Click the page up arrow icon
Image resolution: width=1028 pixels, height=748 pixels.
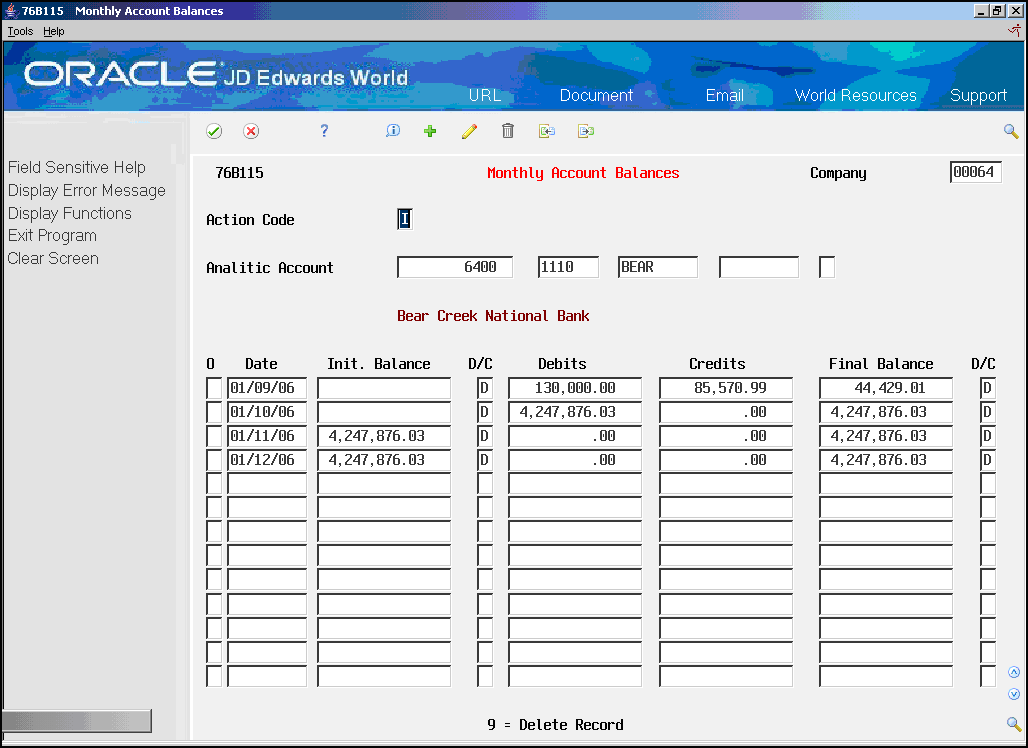[1014, 672]
